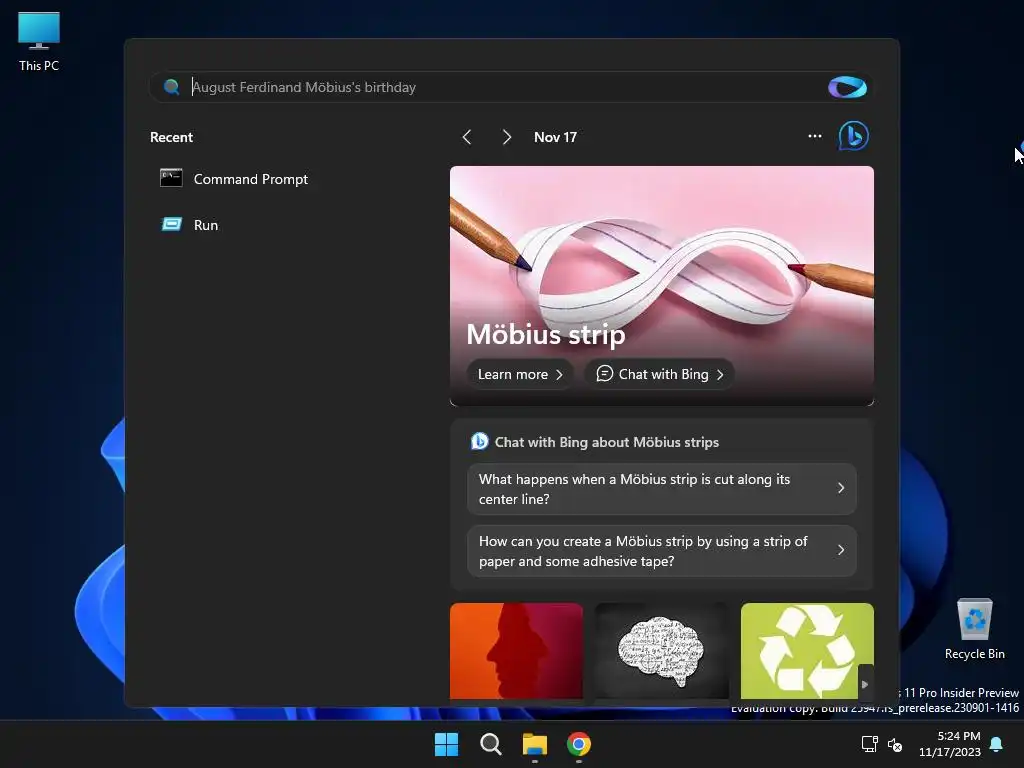Expand chevron on the cut-along-center-line question

pyautogui.click(x=840, y=488)
